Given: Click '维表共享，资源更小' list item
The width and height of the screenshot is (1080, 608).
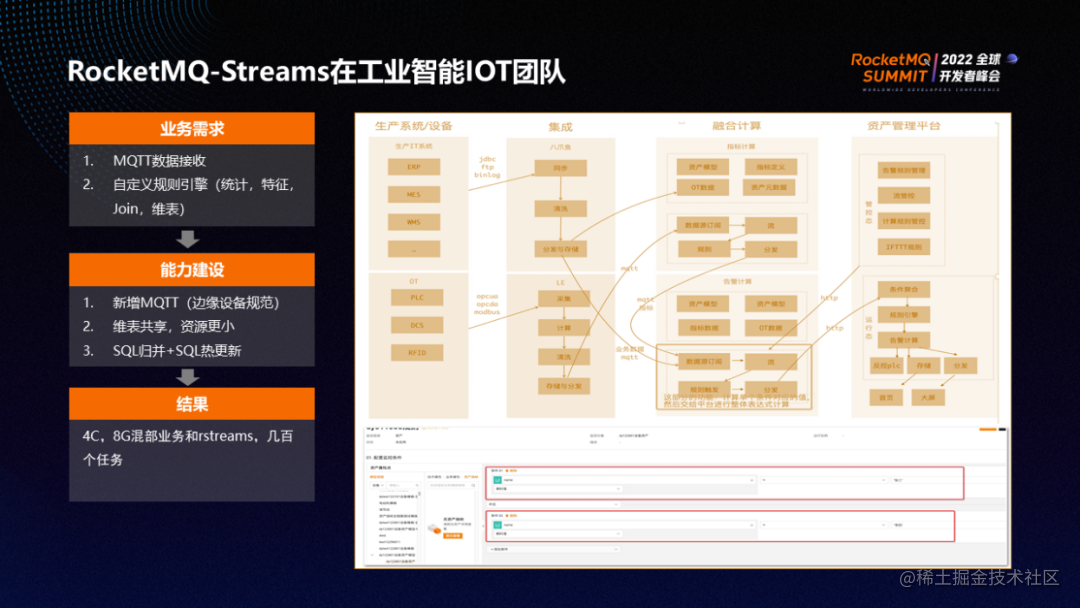Looking at the screenshot, I should (174, 327).
